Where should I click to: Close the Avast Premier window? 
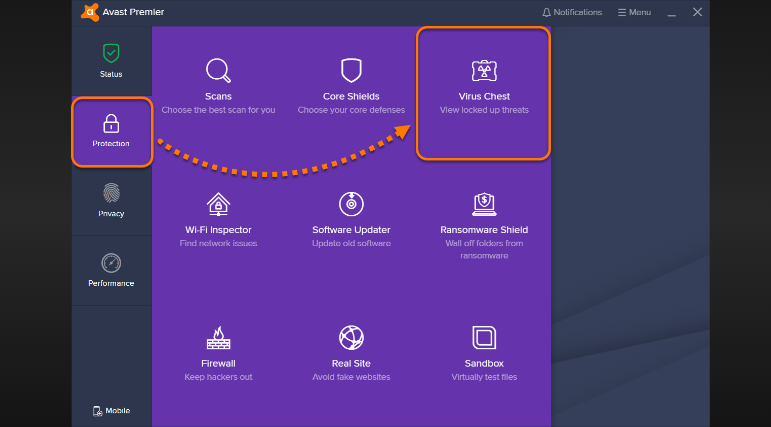point(697,12)
